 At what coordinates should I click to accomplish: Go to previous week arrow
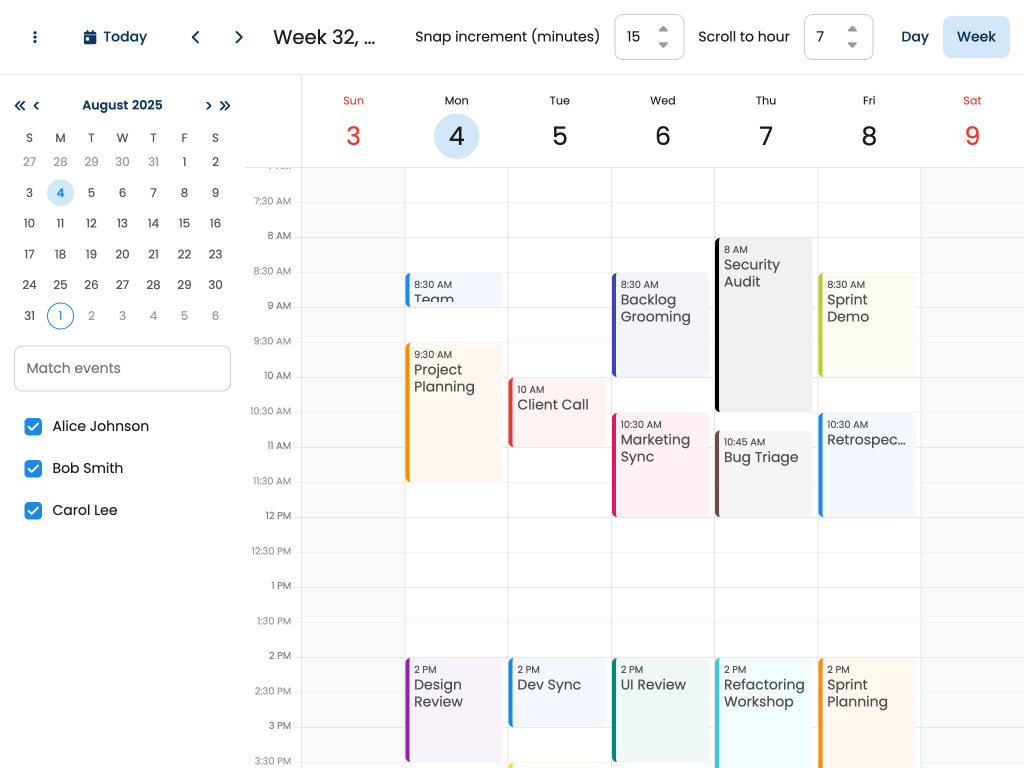pyautogui.click(x=196, y=37)
